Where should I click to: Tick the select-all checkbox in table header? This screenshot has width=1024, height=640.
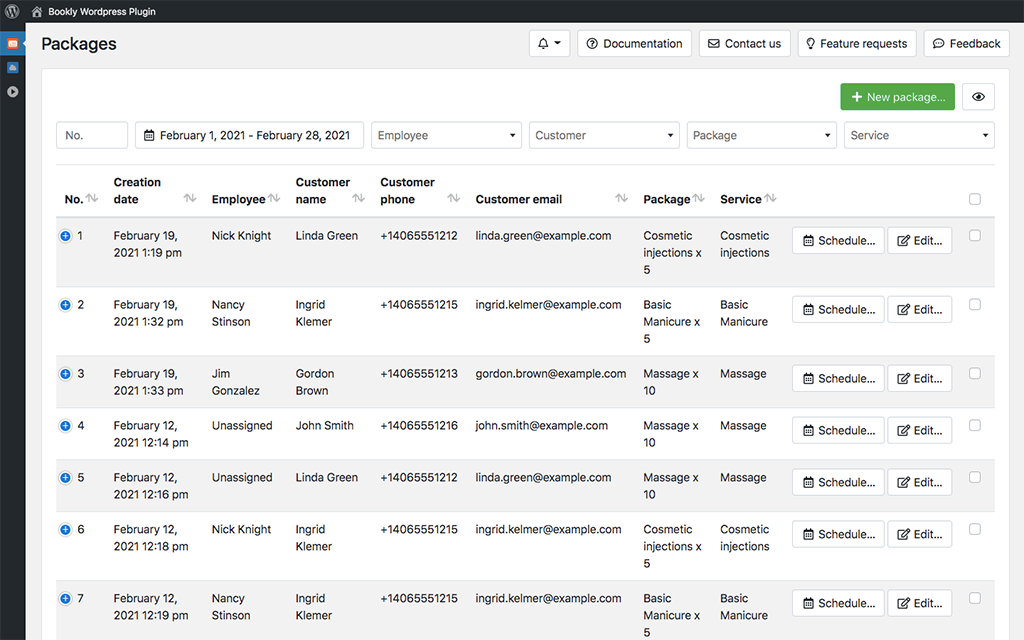tap(975, 199)
